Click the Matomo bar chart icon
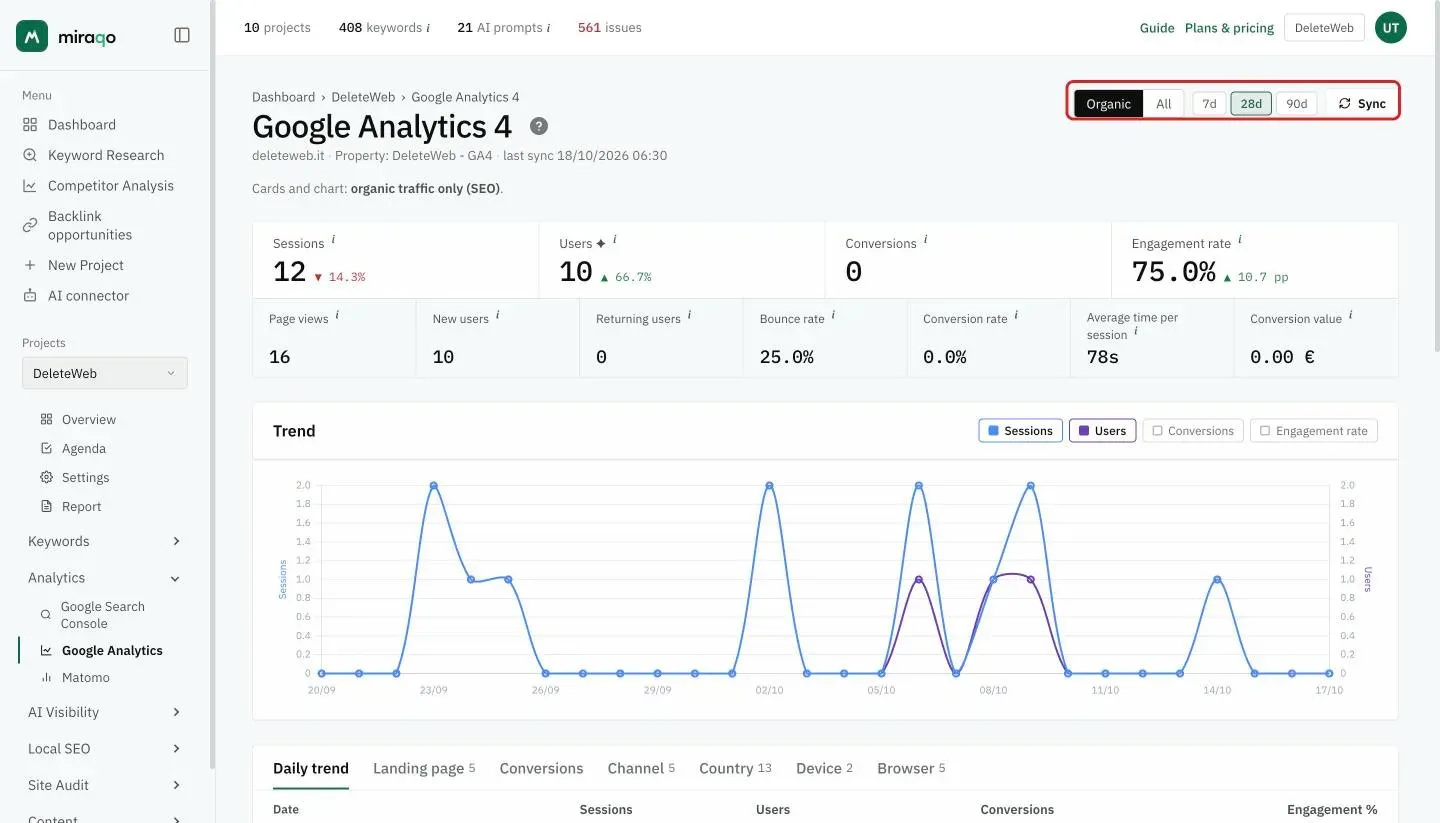 coord(46,678)
